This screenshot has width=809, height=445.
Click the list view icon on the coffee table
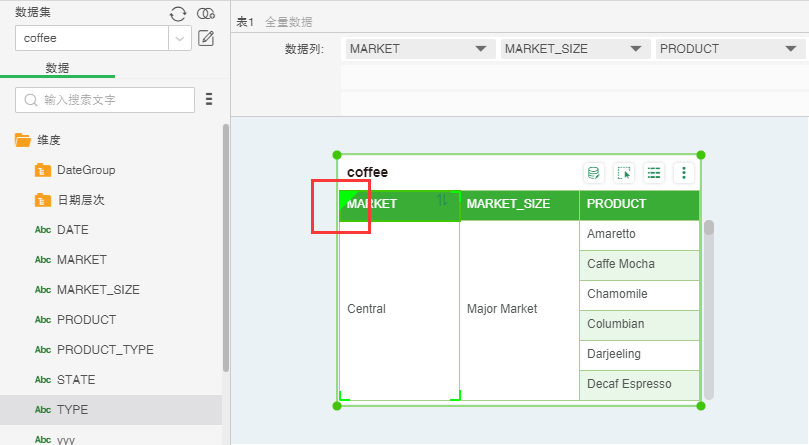(654, 173)
